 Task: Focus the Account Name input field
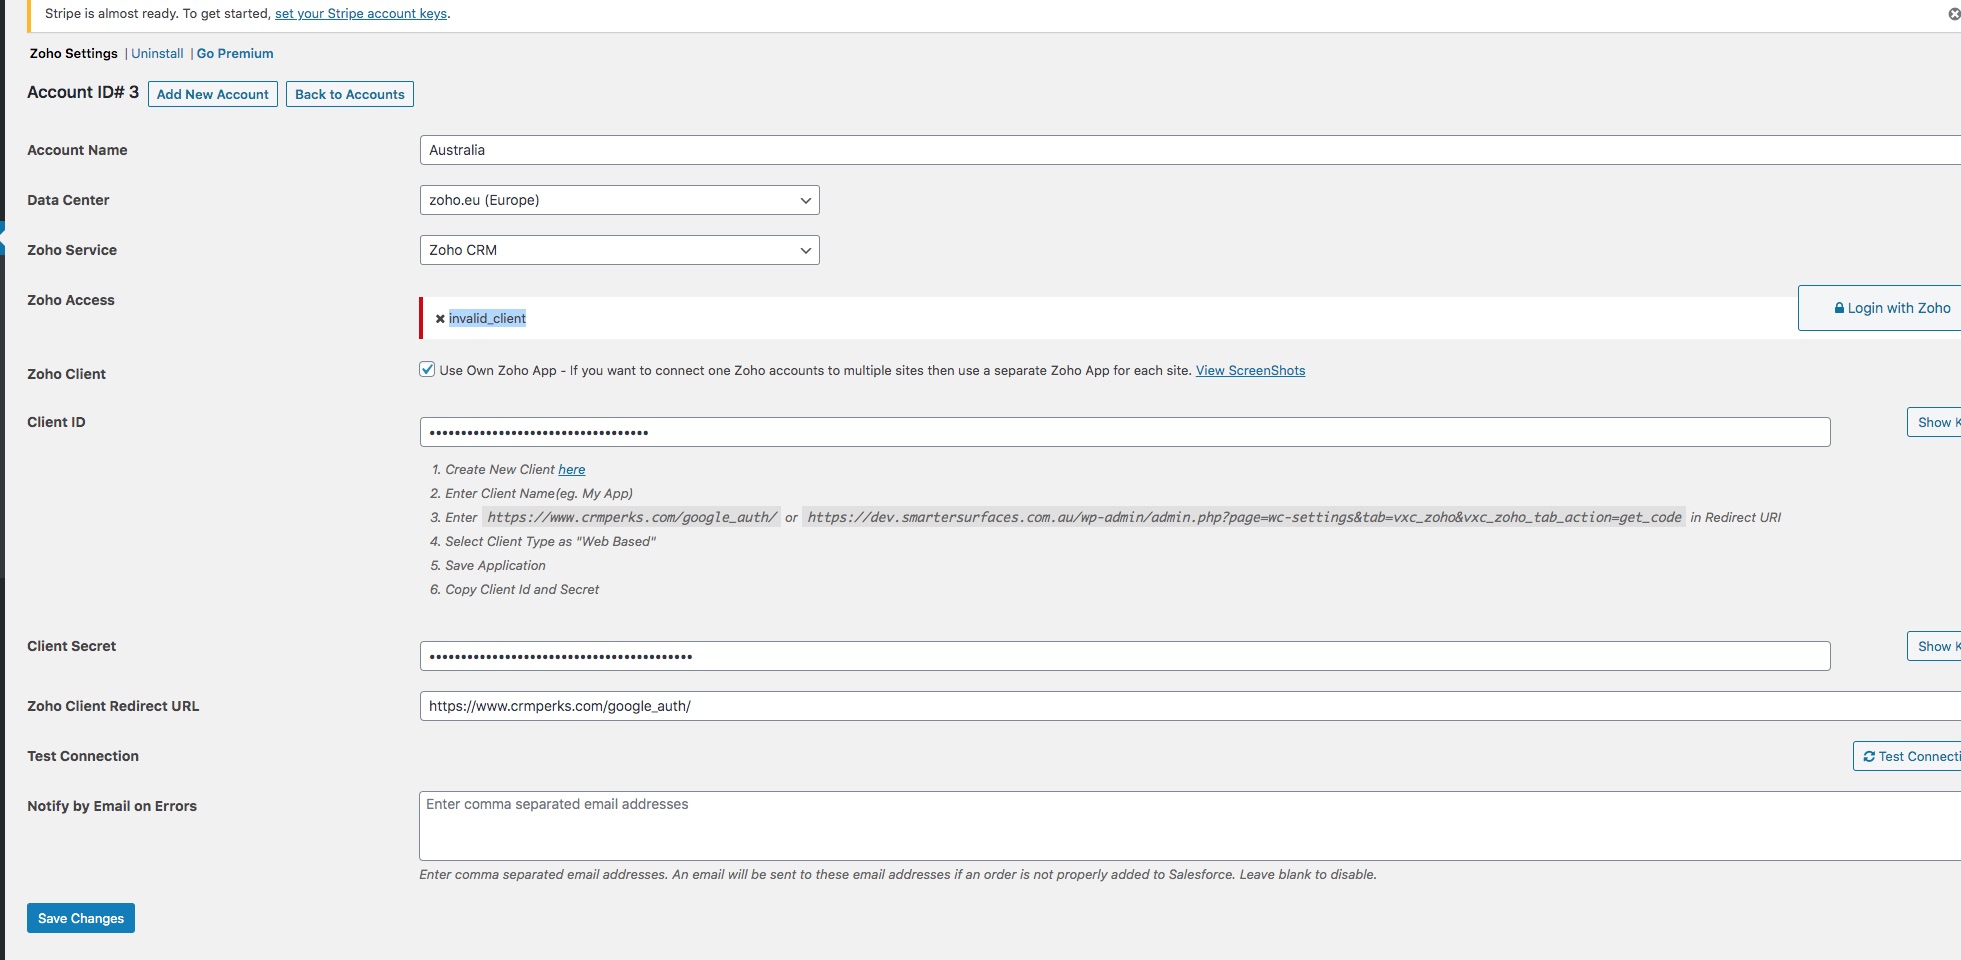(1190, 150)
